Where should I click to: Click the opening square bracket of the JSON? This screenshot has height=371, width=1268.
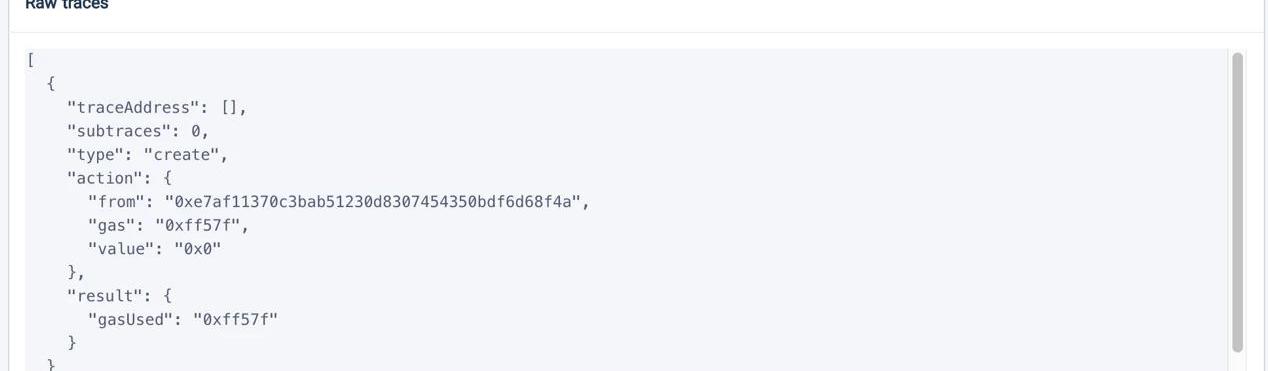31,61
